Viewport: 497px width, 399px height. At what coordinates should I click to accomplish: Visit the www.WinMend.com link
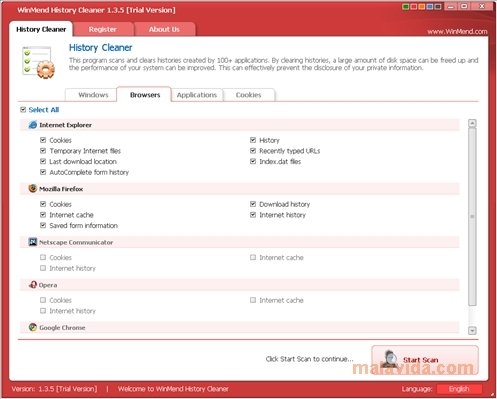pyautogui.click(x=457, y=32)
